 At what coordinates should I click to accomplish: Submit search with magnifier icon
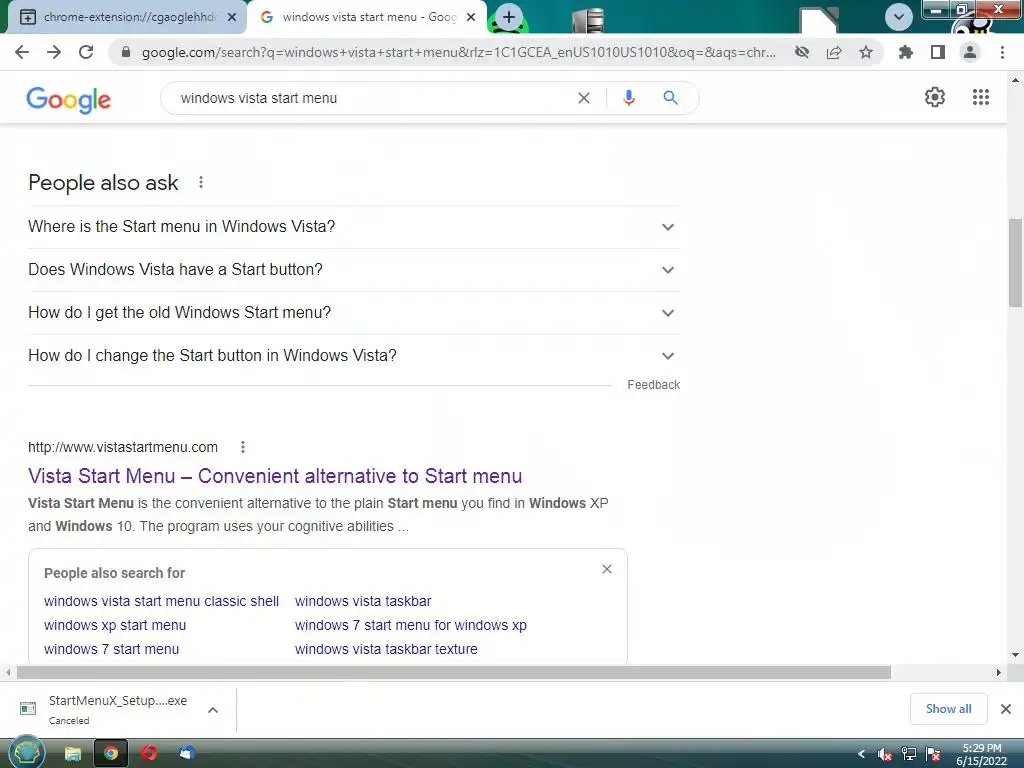[x=670, y=98]
